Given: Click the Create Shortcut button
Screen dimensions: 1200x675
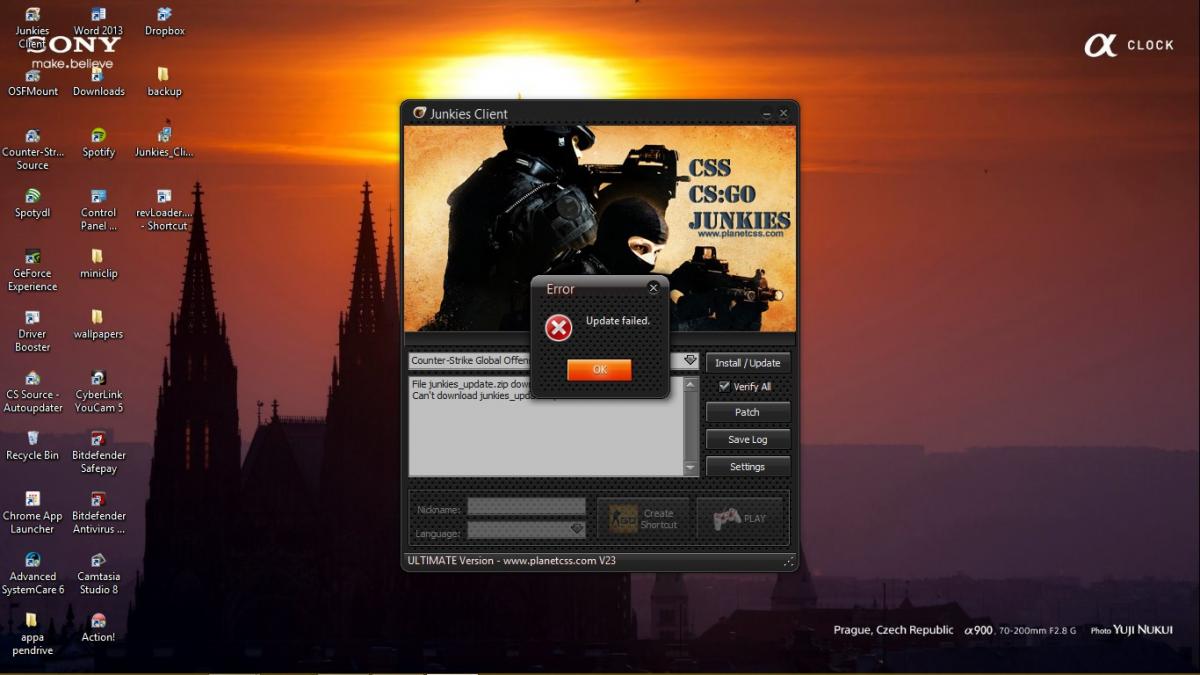Looking at the screenshot, I should click(643, 519).
